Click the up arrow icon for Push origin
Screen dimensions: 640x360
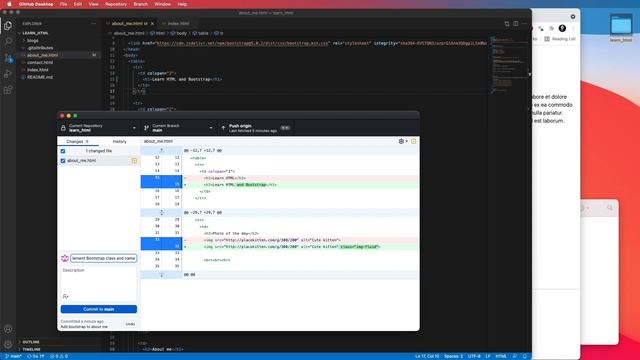[x=223, y=128]
